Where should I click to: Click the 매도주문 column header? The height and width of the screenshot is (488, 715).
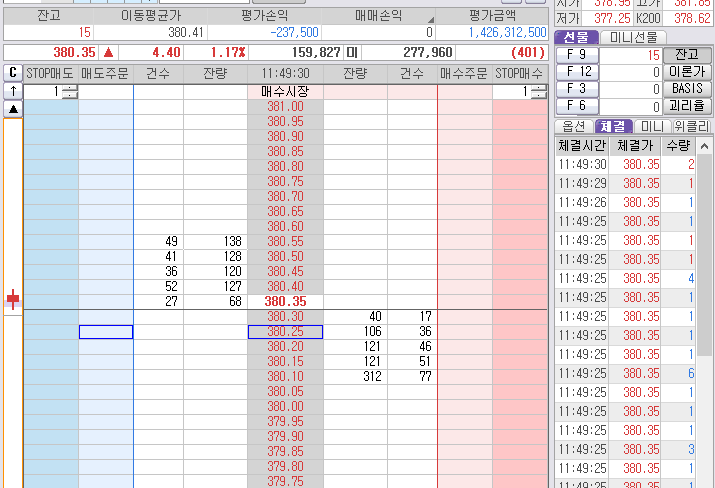pos(105,73)
